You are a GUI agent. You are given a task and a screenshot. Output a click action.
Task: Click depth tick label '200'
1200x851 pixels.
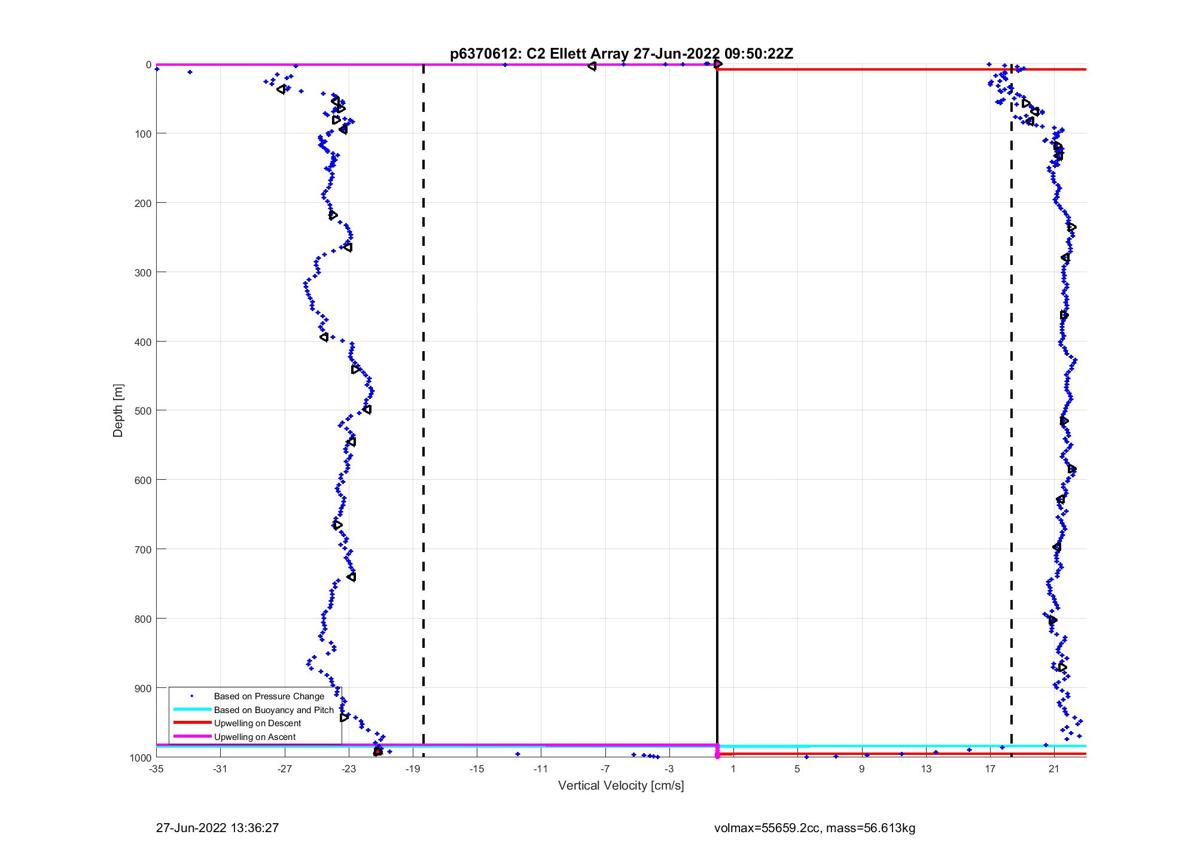142,203
